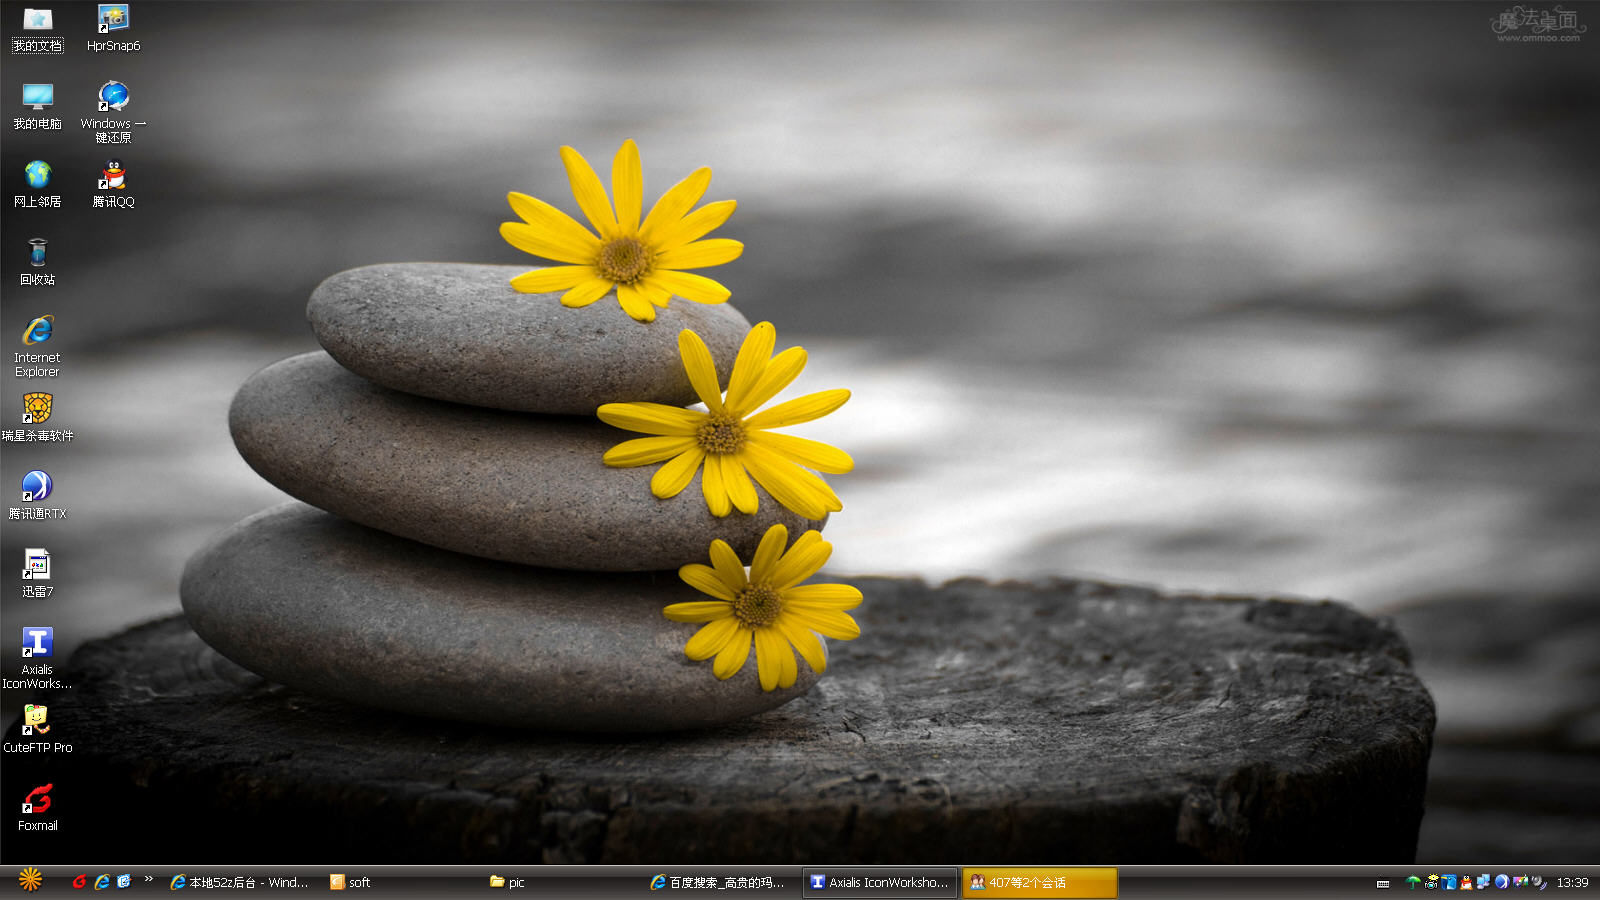Click the volume speaker tray icon
The height and width of the screenshot is (900, 1600).
point(1538,882)
